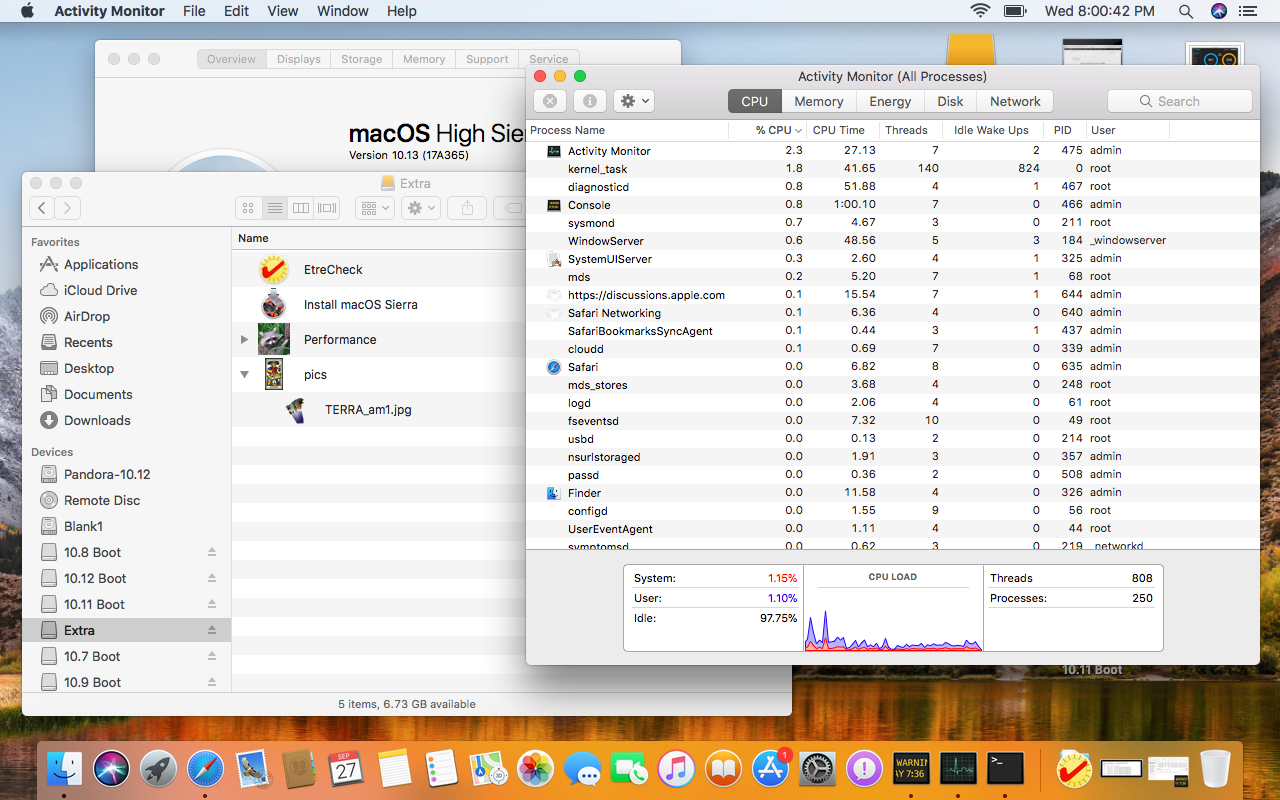Sort by the Idle Wake Ups column
The height and width of the screenshot is (800, 1280).
point(991,130)
